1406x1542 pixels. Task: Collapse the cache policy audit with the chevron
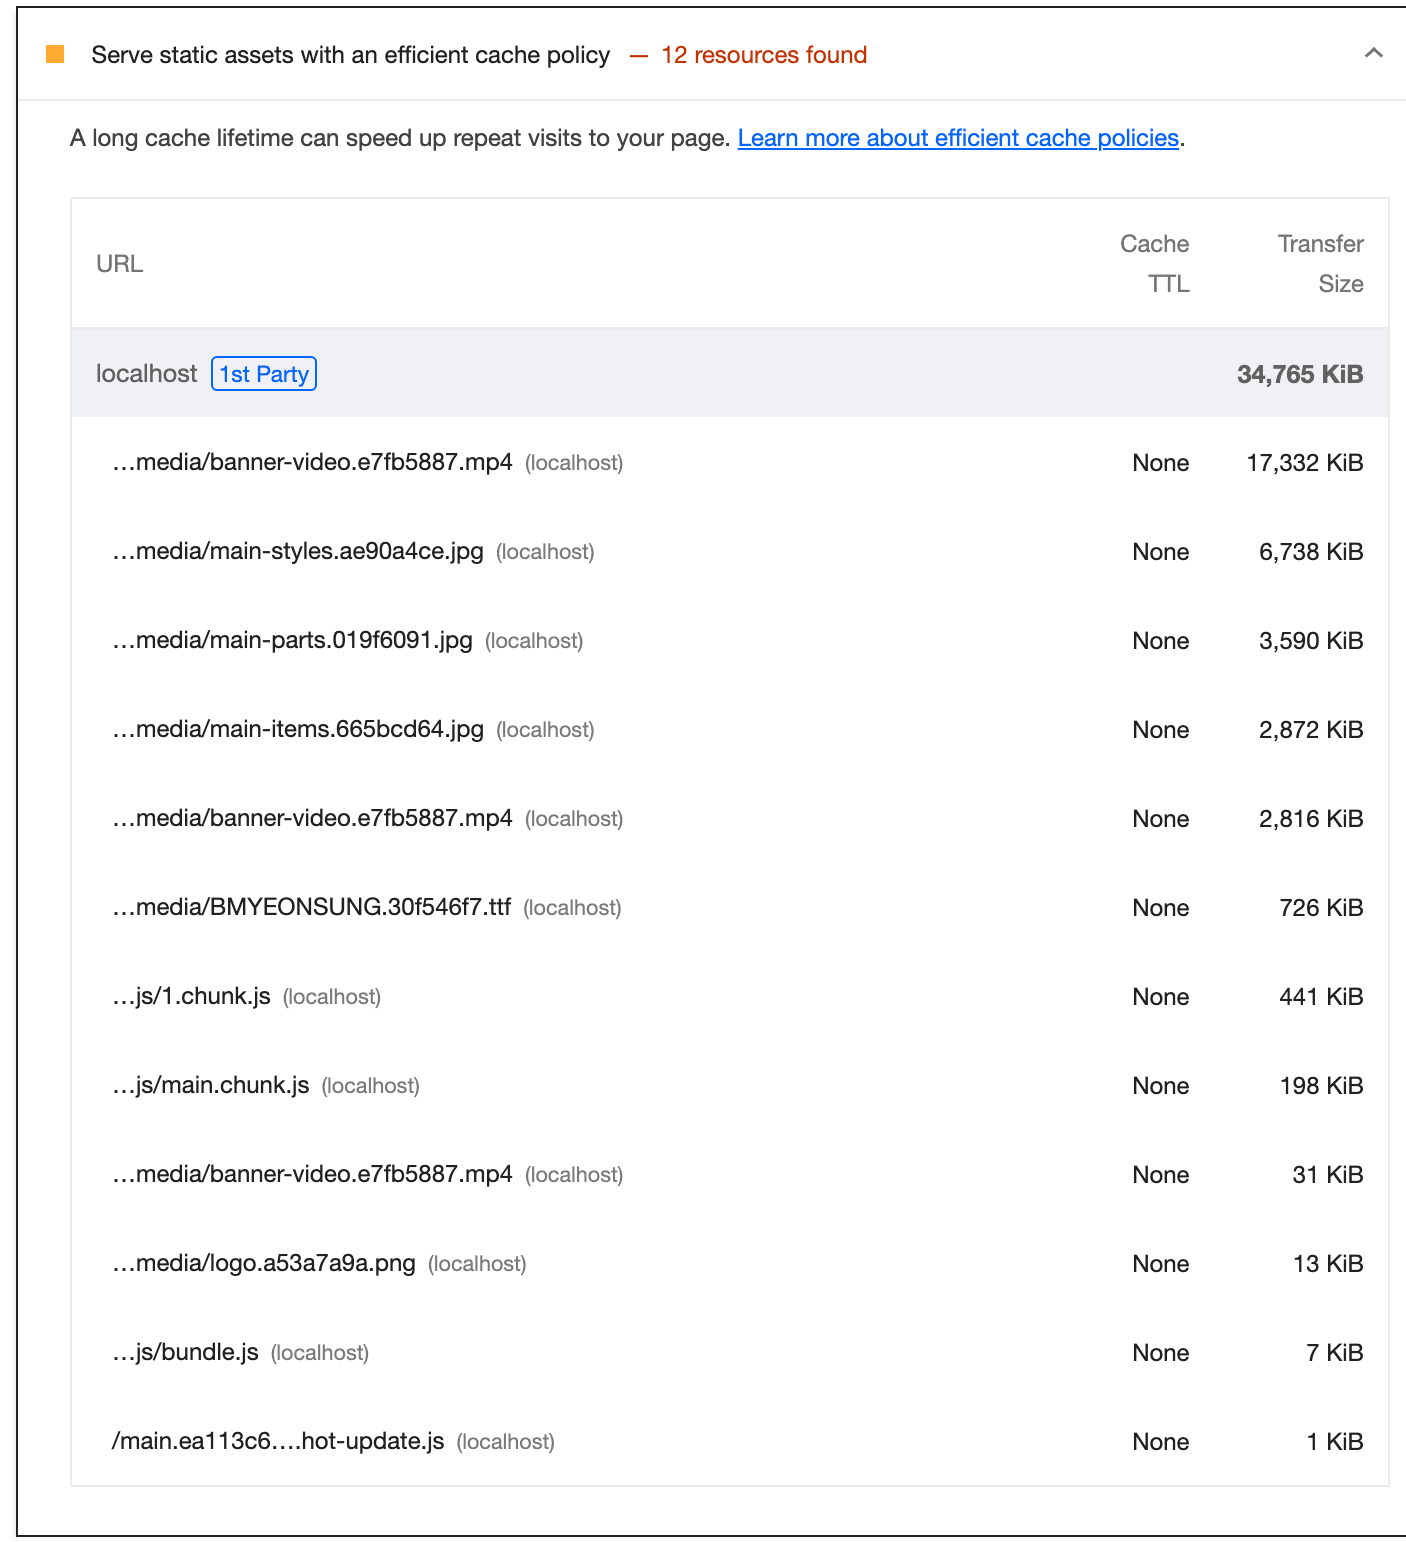tap(1374, 53)
